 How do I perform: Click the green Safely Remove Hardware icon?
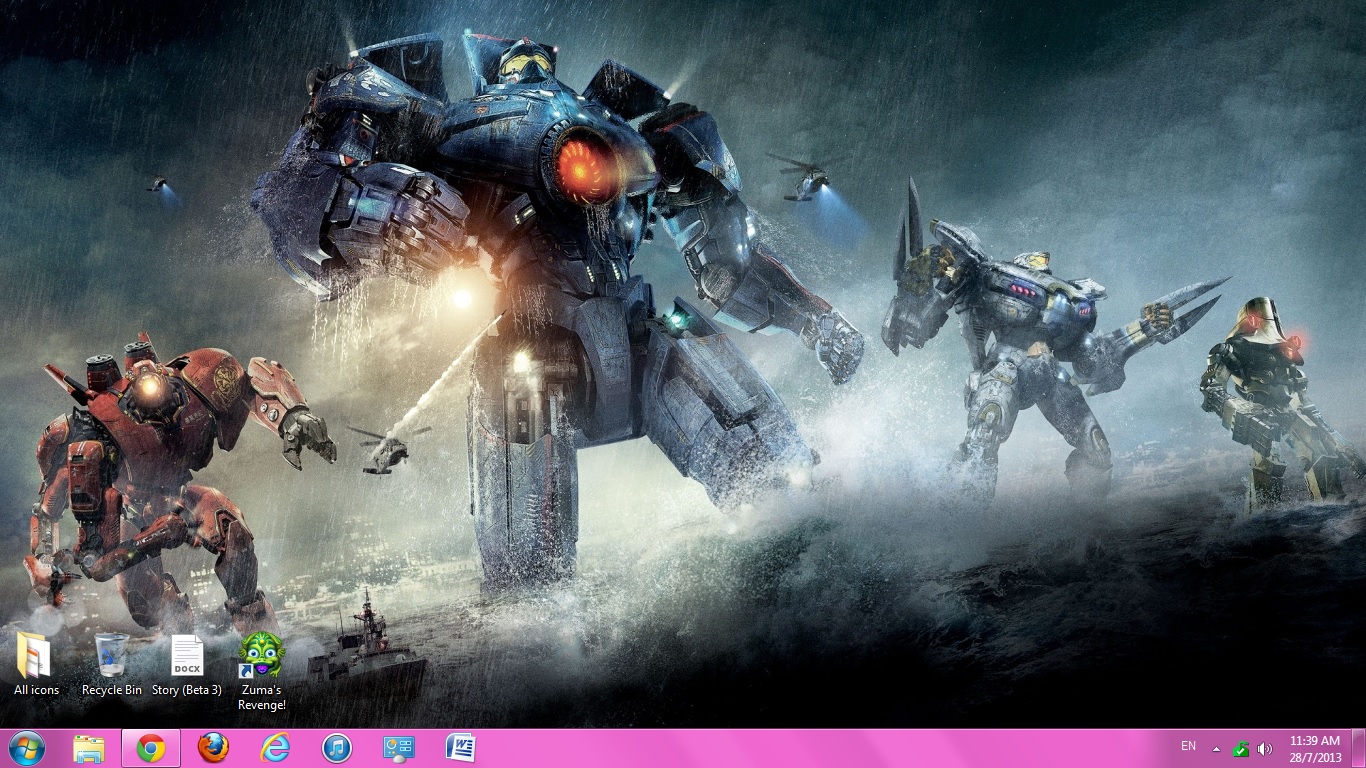1241,748
